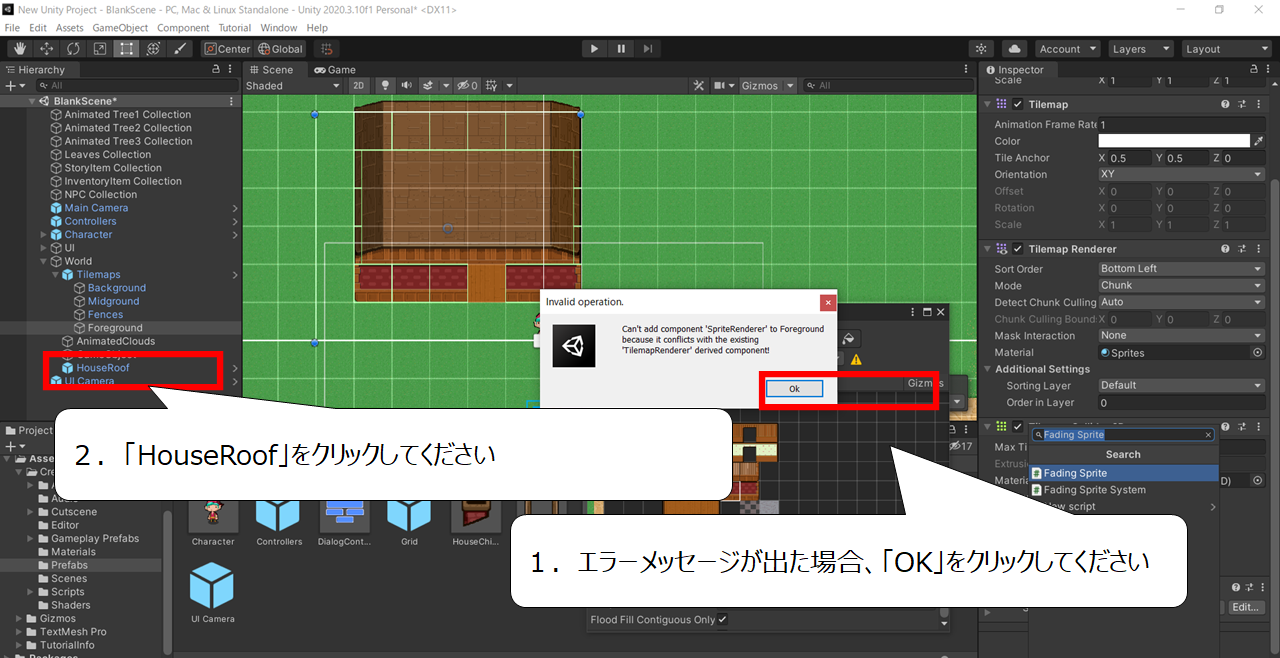Select Foreground tilemap in Hierarchy
The image size is (1280, 658).
(115, 328)
